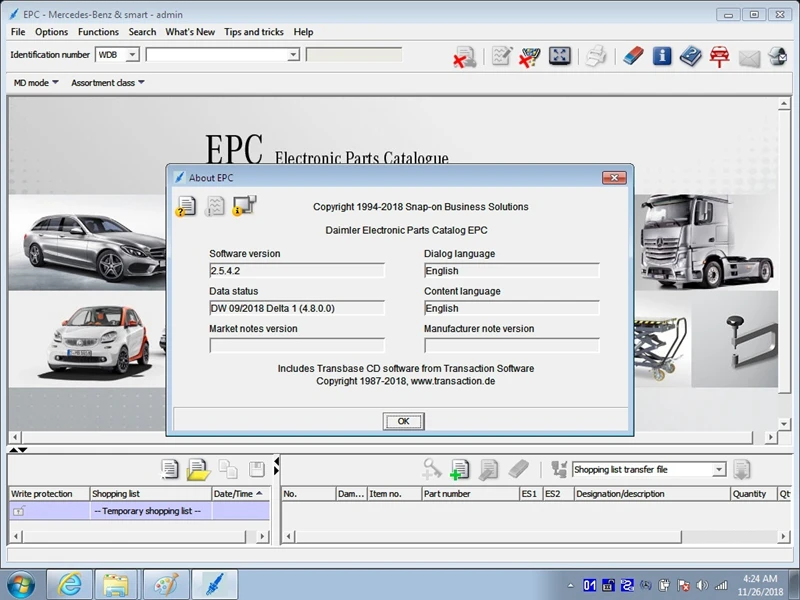Open shopping list folder icon
This screenshot has width=800, height=600.
point(198,469)
